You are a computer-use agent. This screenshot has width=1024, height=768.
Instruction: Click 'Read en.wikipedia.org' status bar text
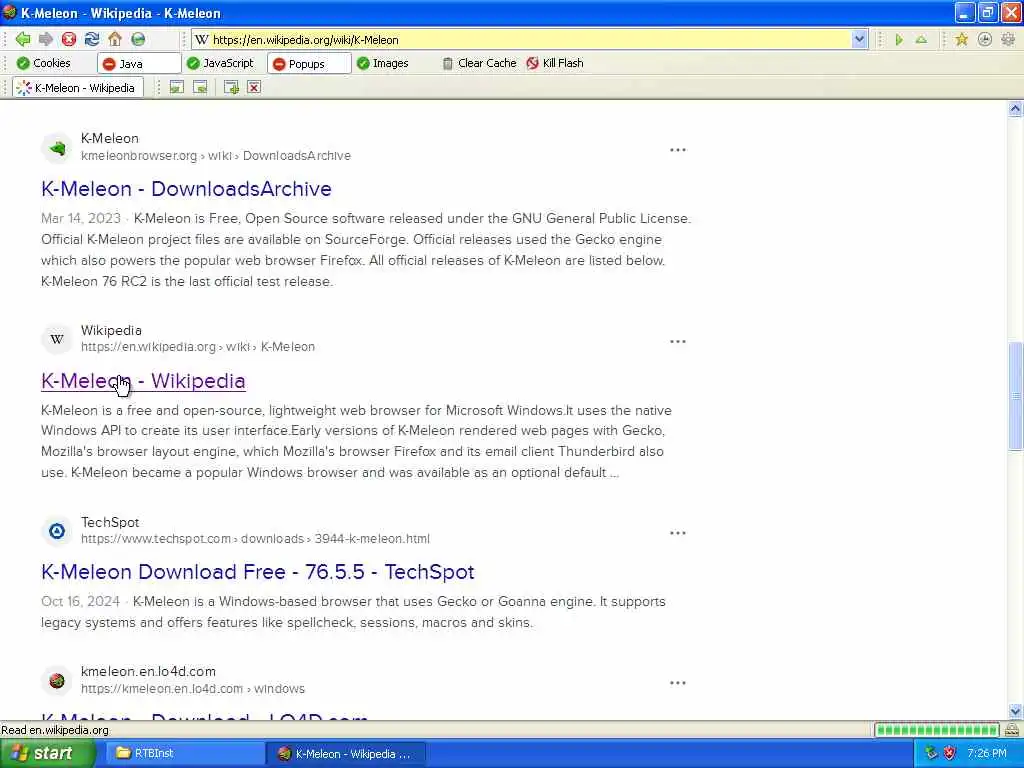[x=55, y=730]
